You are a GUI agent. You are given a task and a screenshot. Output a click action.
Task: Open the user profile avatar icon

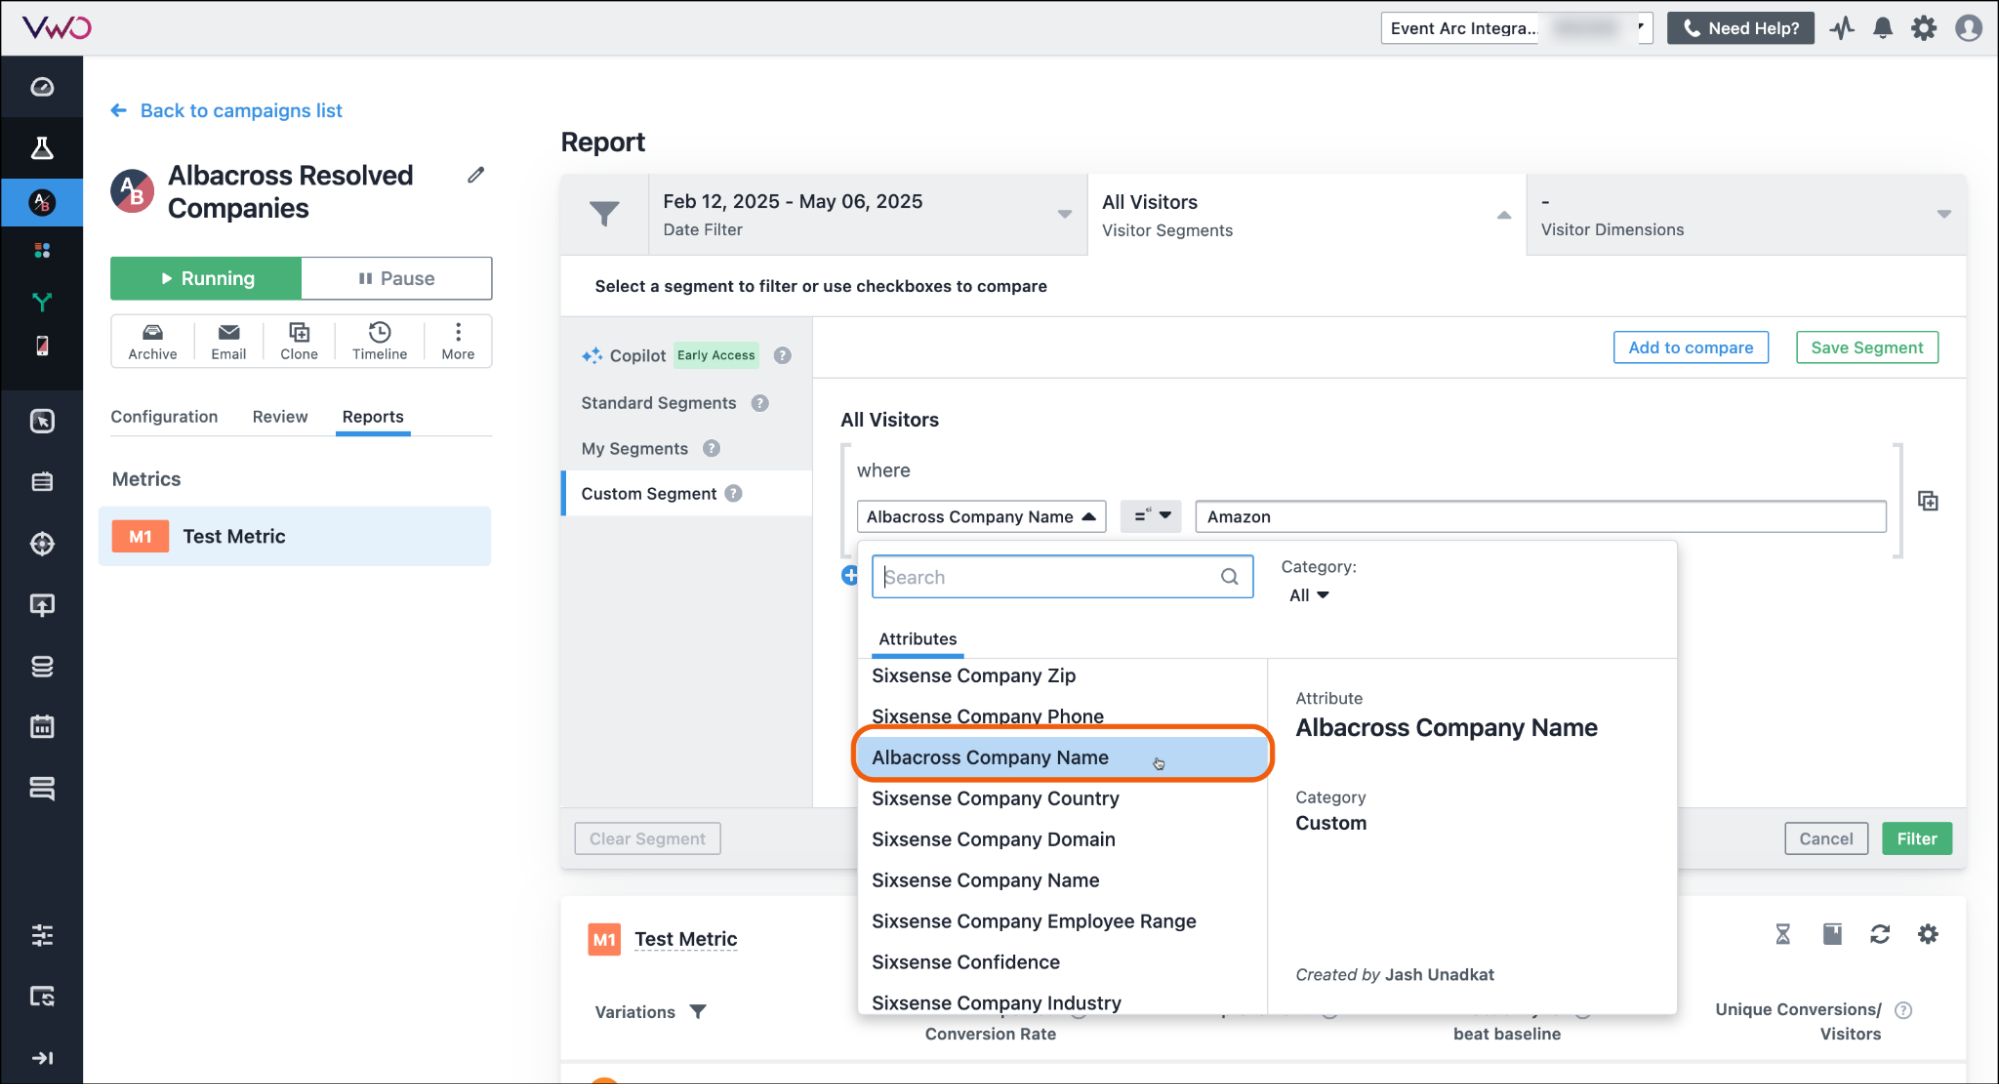(1968, 28)
